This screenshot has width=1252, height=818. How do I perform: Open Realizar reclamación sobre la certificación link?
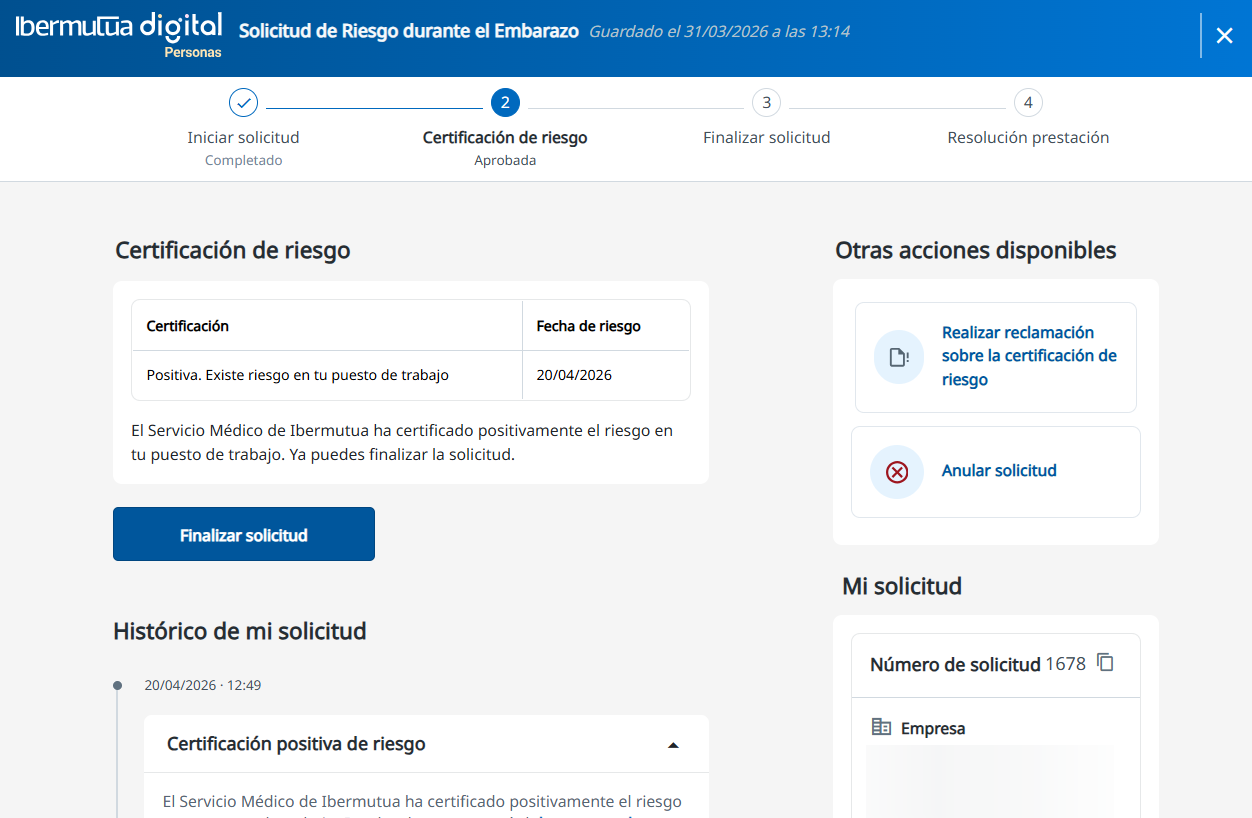pyautogui.click(x=1029, y=356)
